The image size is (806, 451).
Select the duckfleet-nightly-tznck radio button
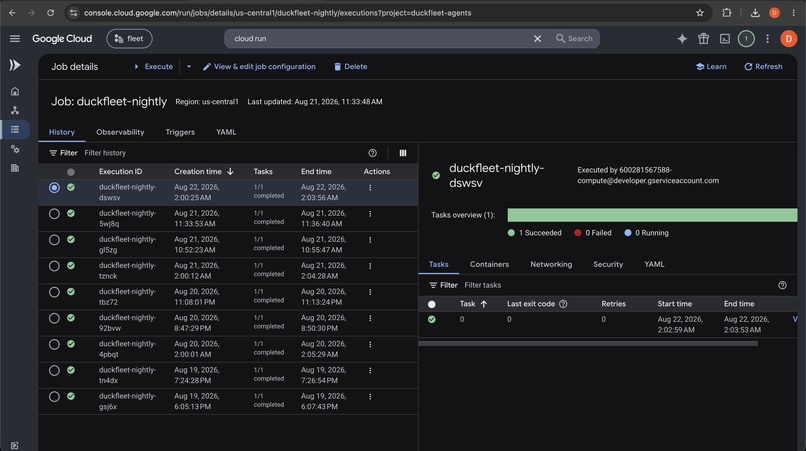(x=54, y=266)
